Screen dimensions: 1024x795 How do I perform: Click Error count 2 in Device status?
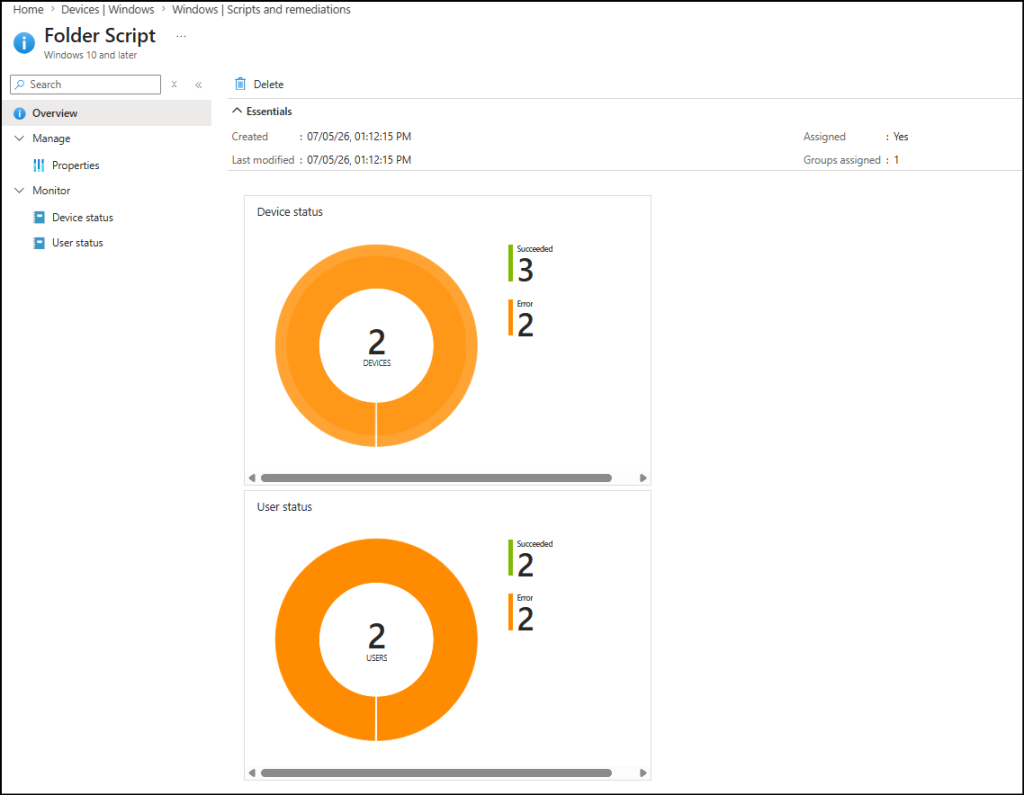point(525,325)
